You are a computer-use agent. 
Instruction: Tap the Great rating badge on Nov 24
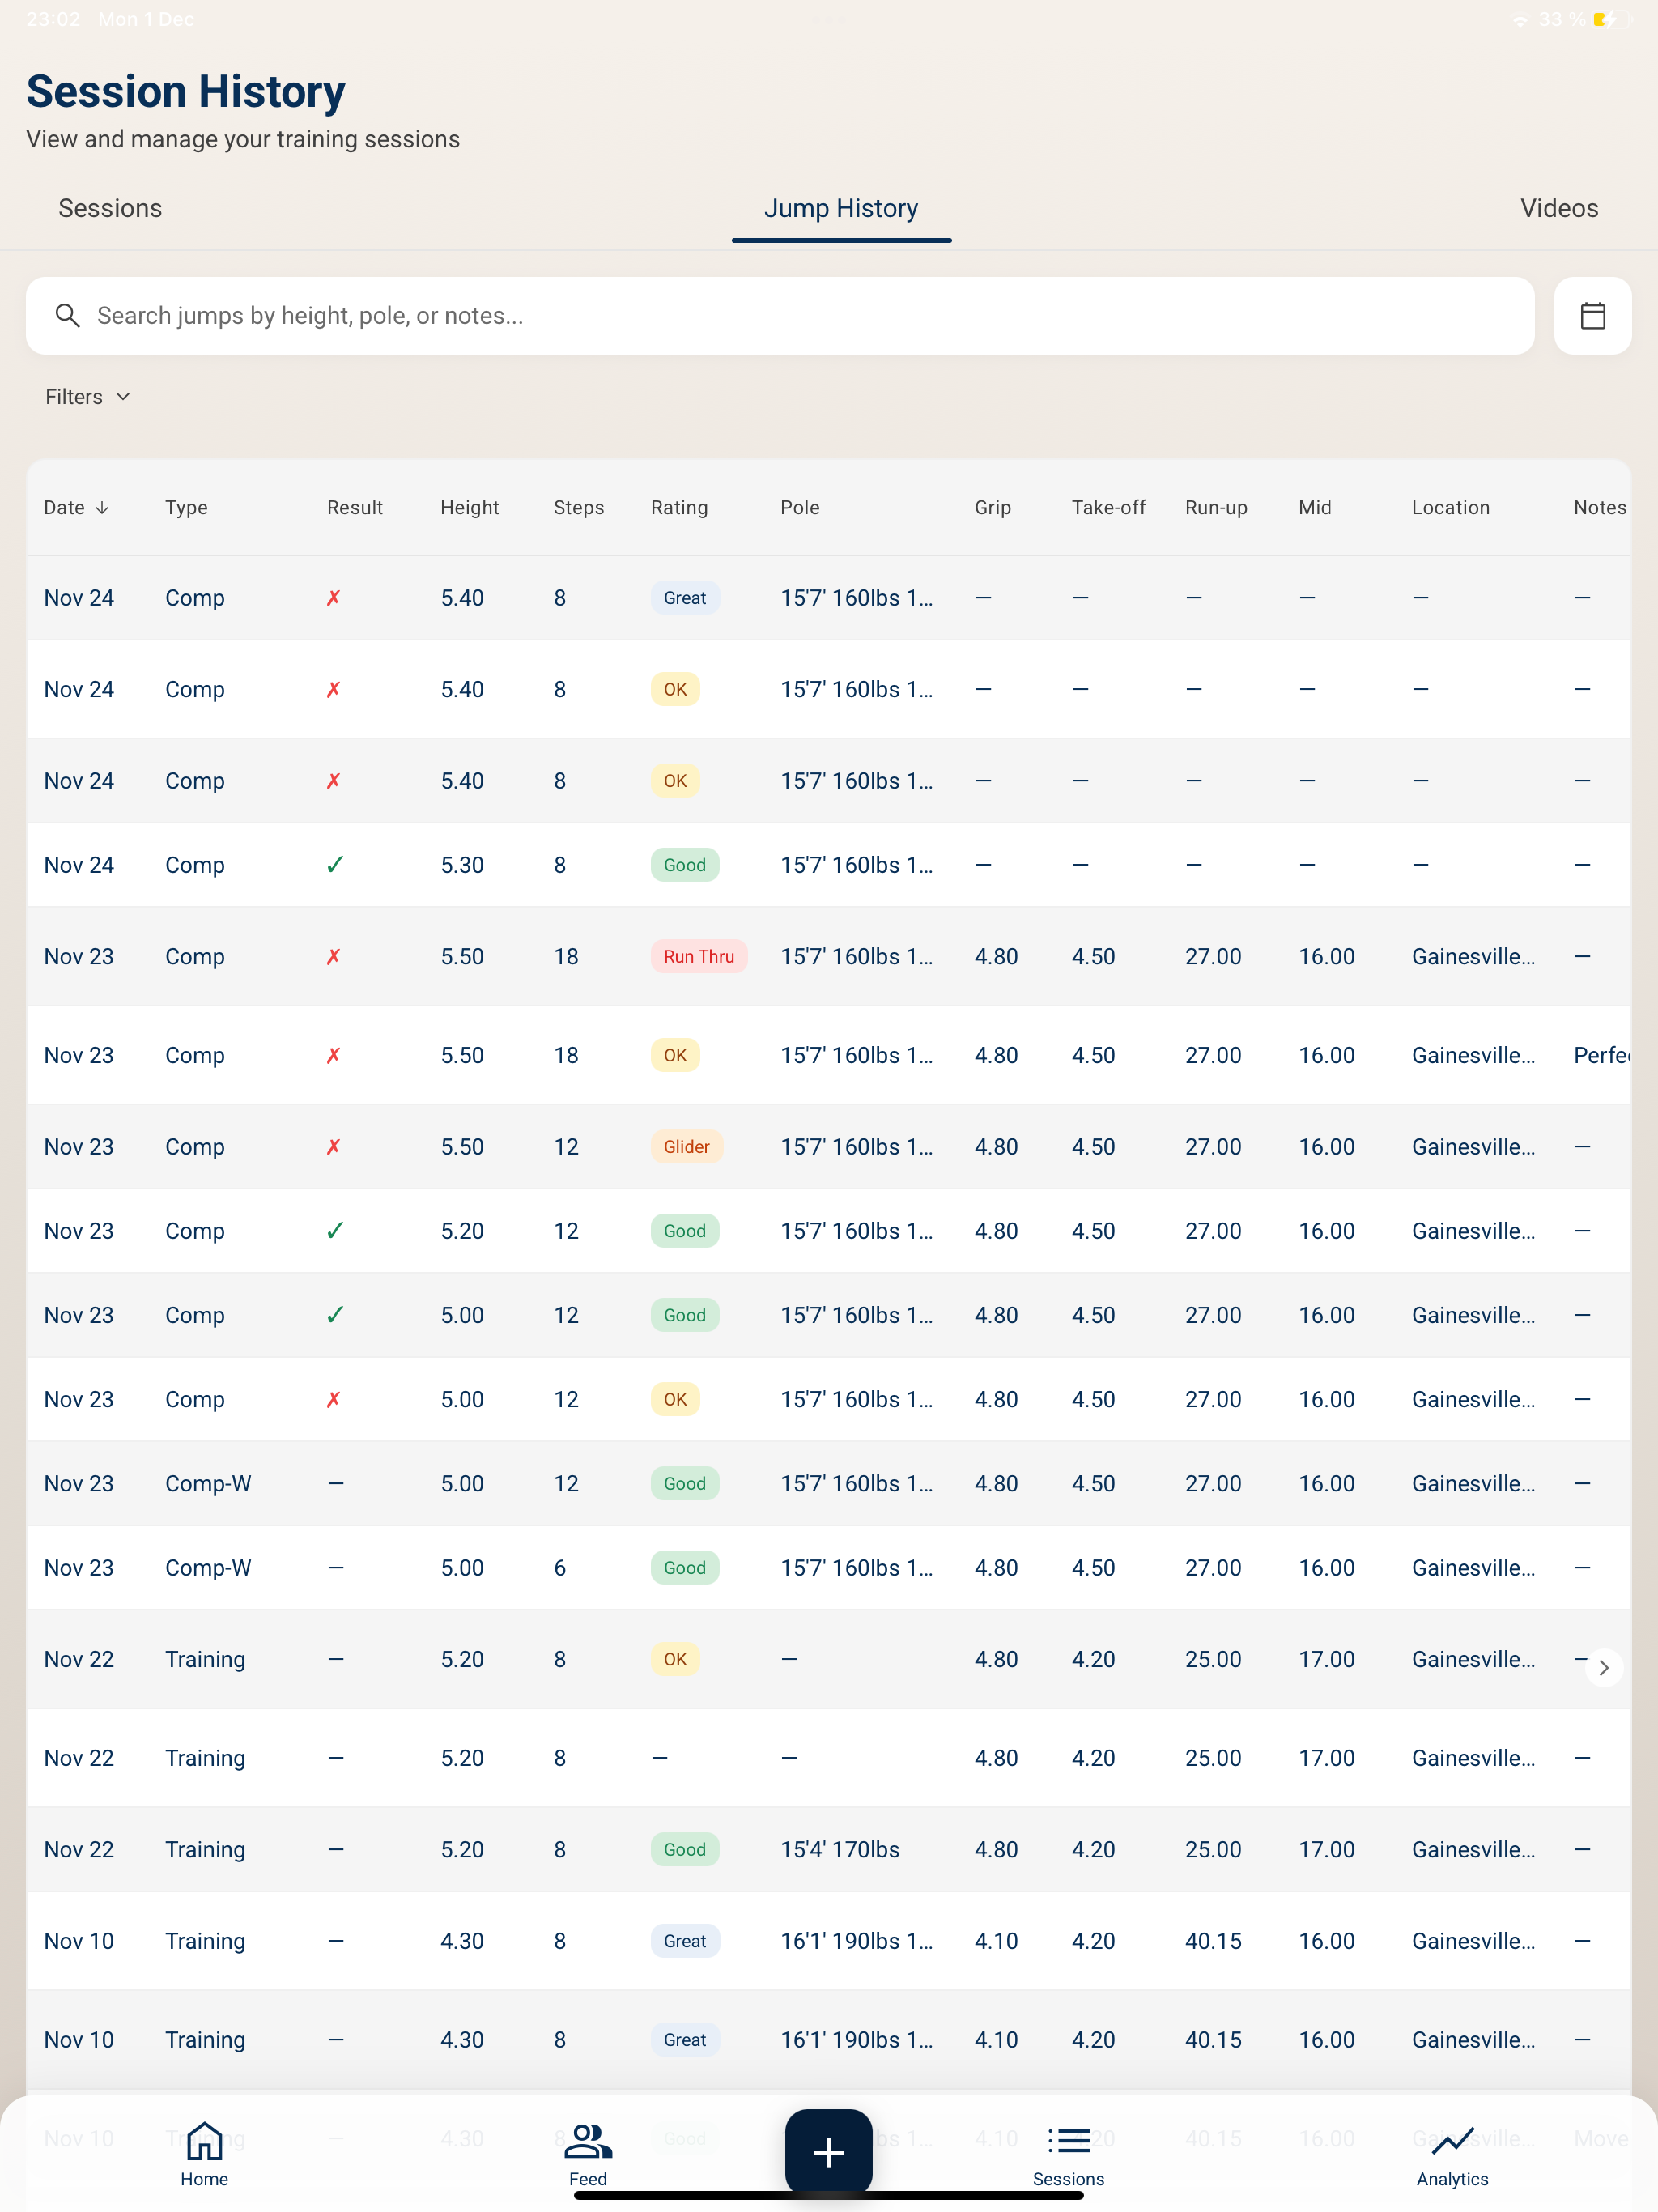click(x=685, y=598)
